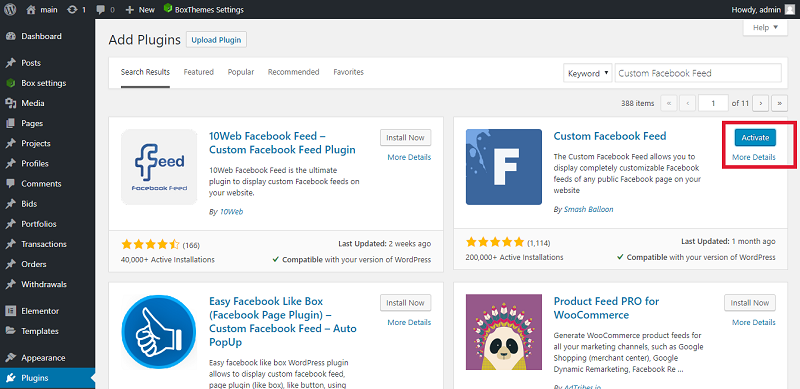Click the 388 items count text
This screenshot has width=800, height=389.
pyautogui.click(x=638, y=103)
